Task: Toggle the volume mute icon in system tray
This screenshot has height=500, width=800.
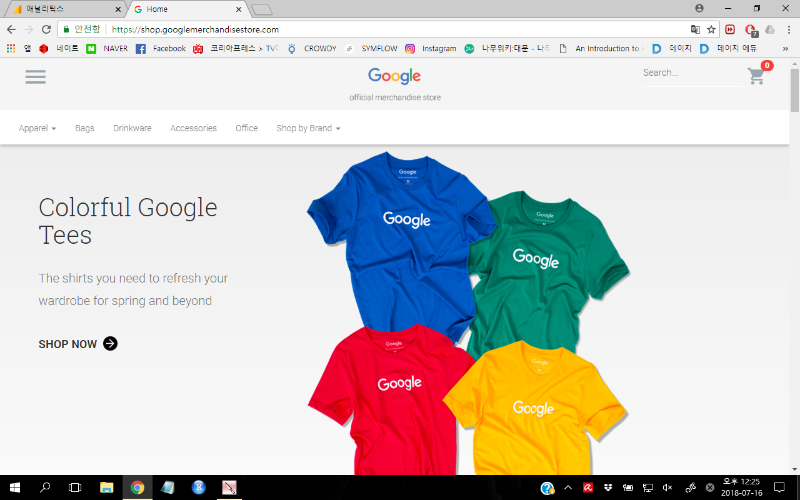Action: click(x=667, y=488)
